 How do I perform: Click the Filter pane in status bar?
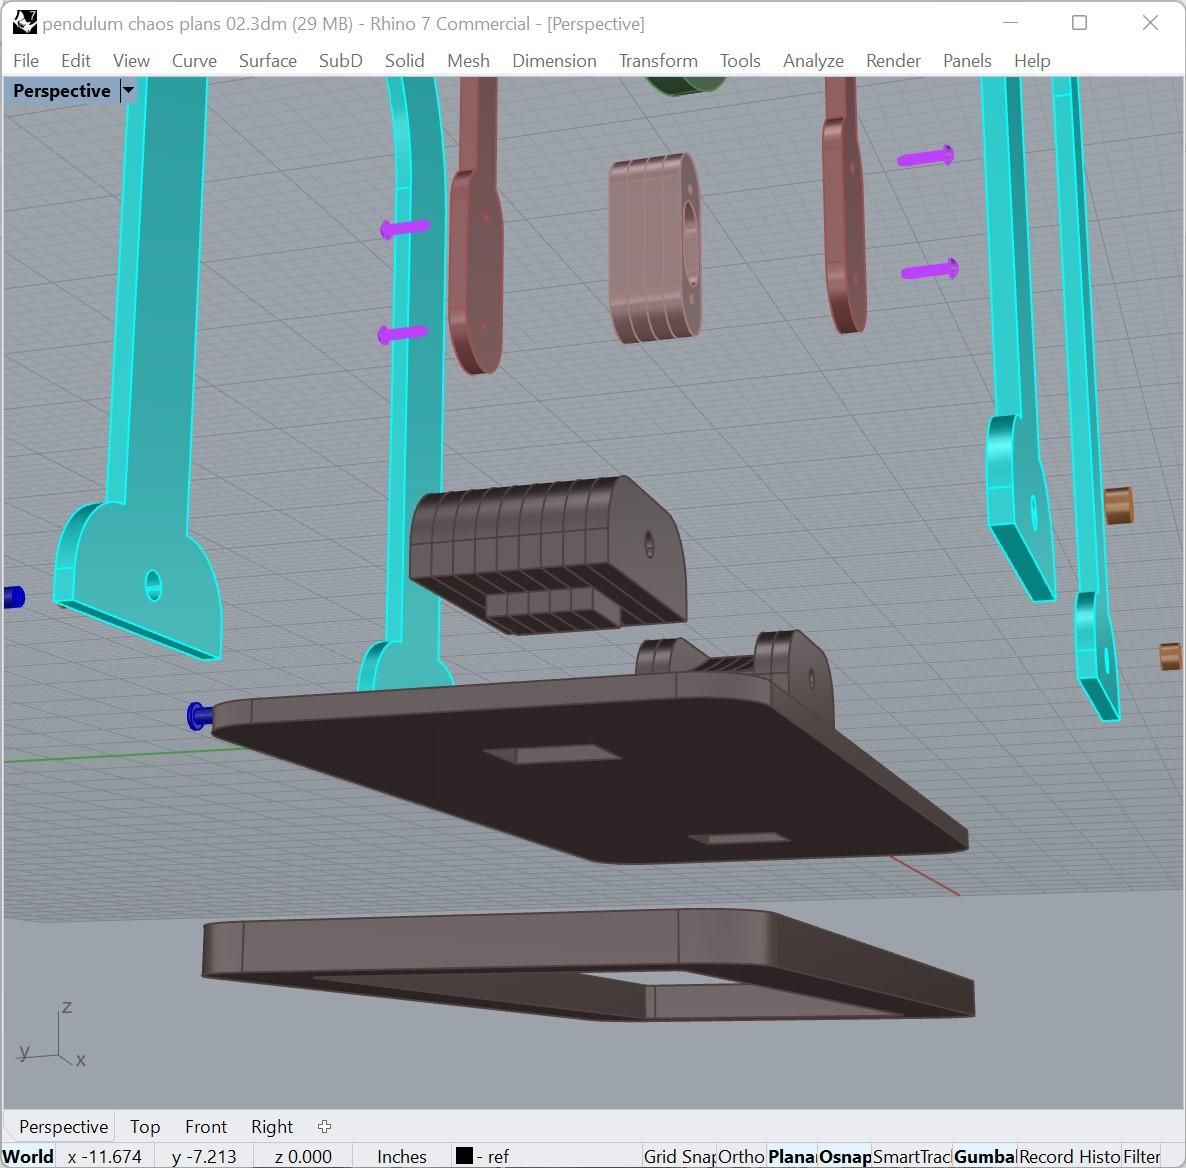(1141, 1156)
